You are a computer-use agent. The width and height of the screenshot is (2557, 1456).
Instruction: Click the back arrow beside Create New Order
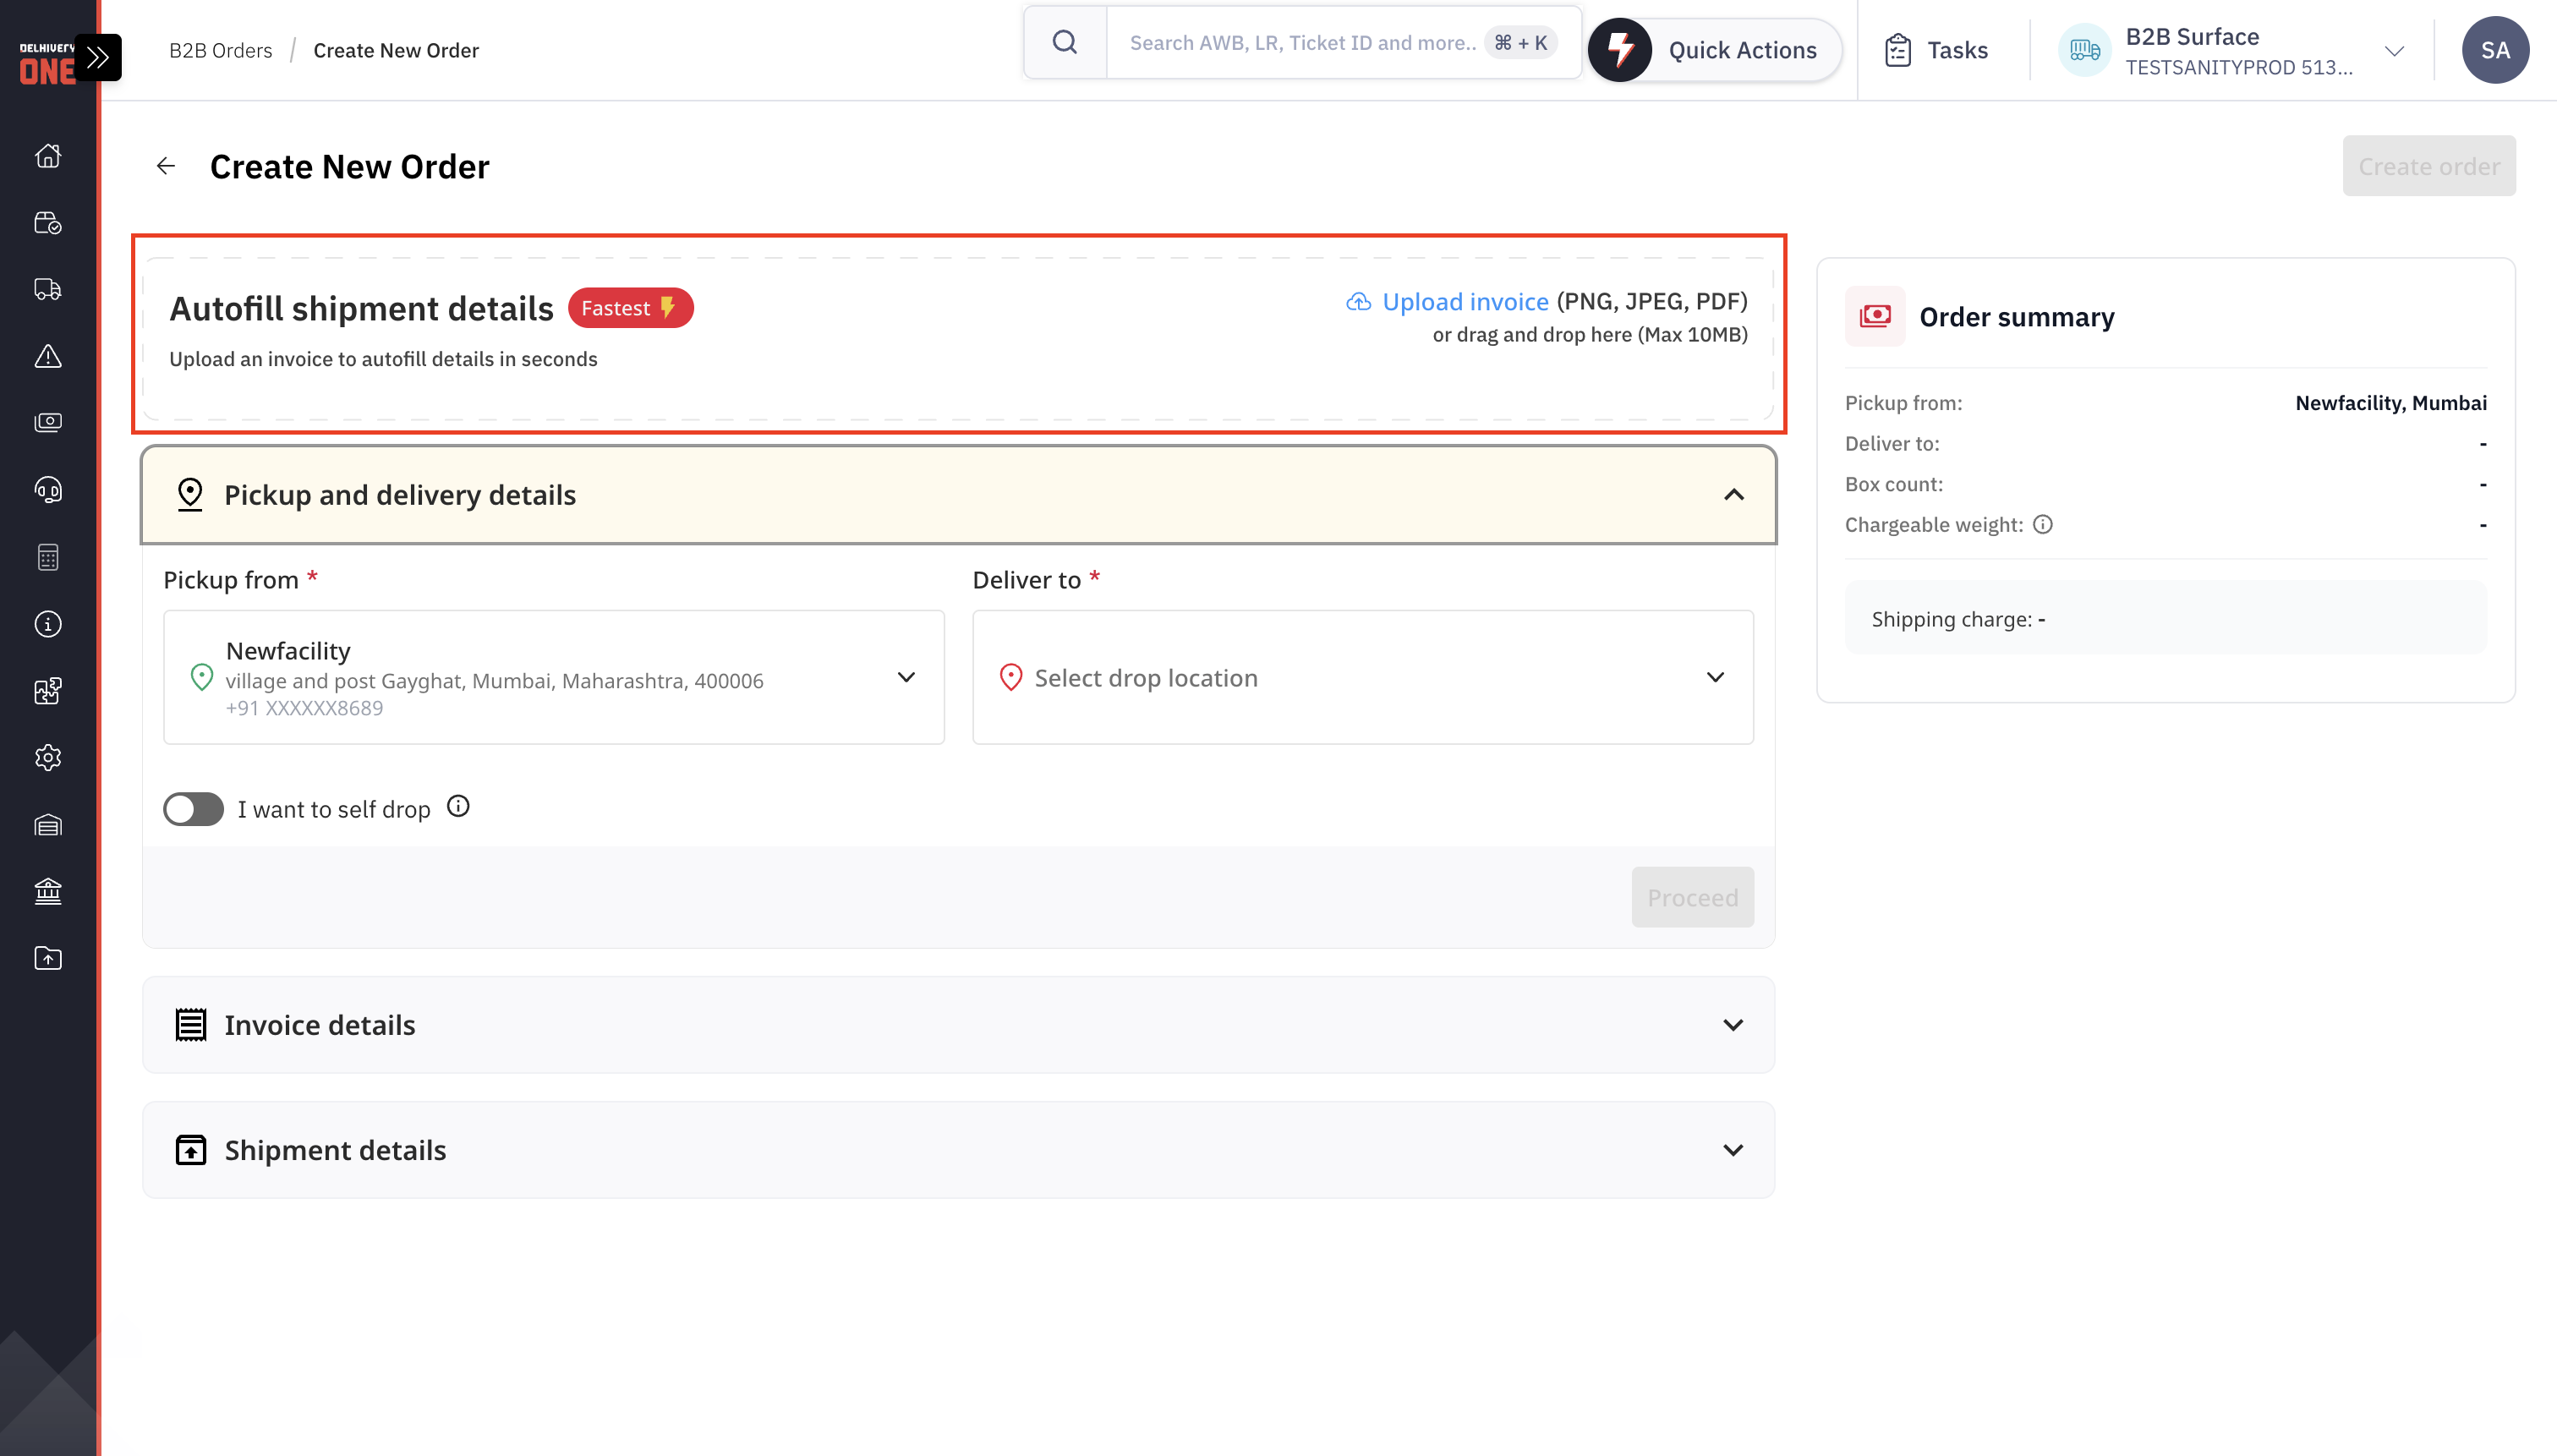(166, 166)
